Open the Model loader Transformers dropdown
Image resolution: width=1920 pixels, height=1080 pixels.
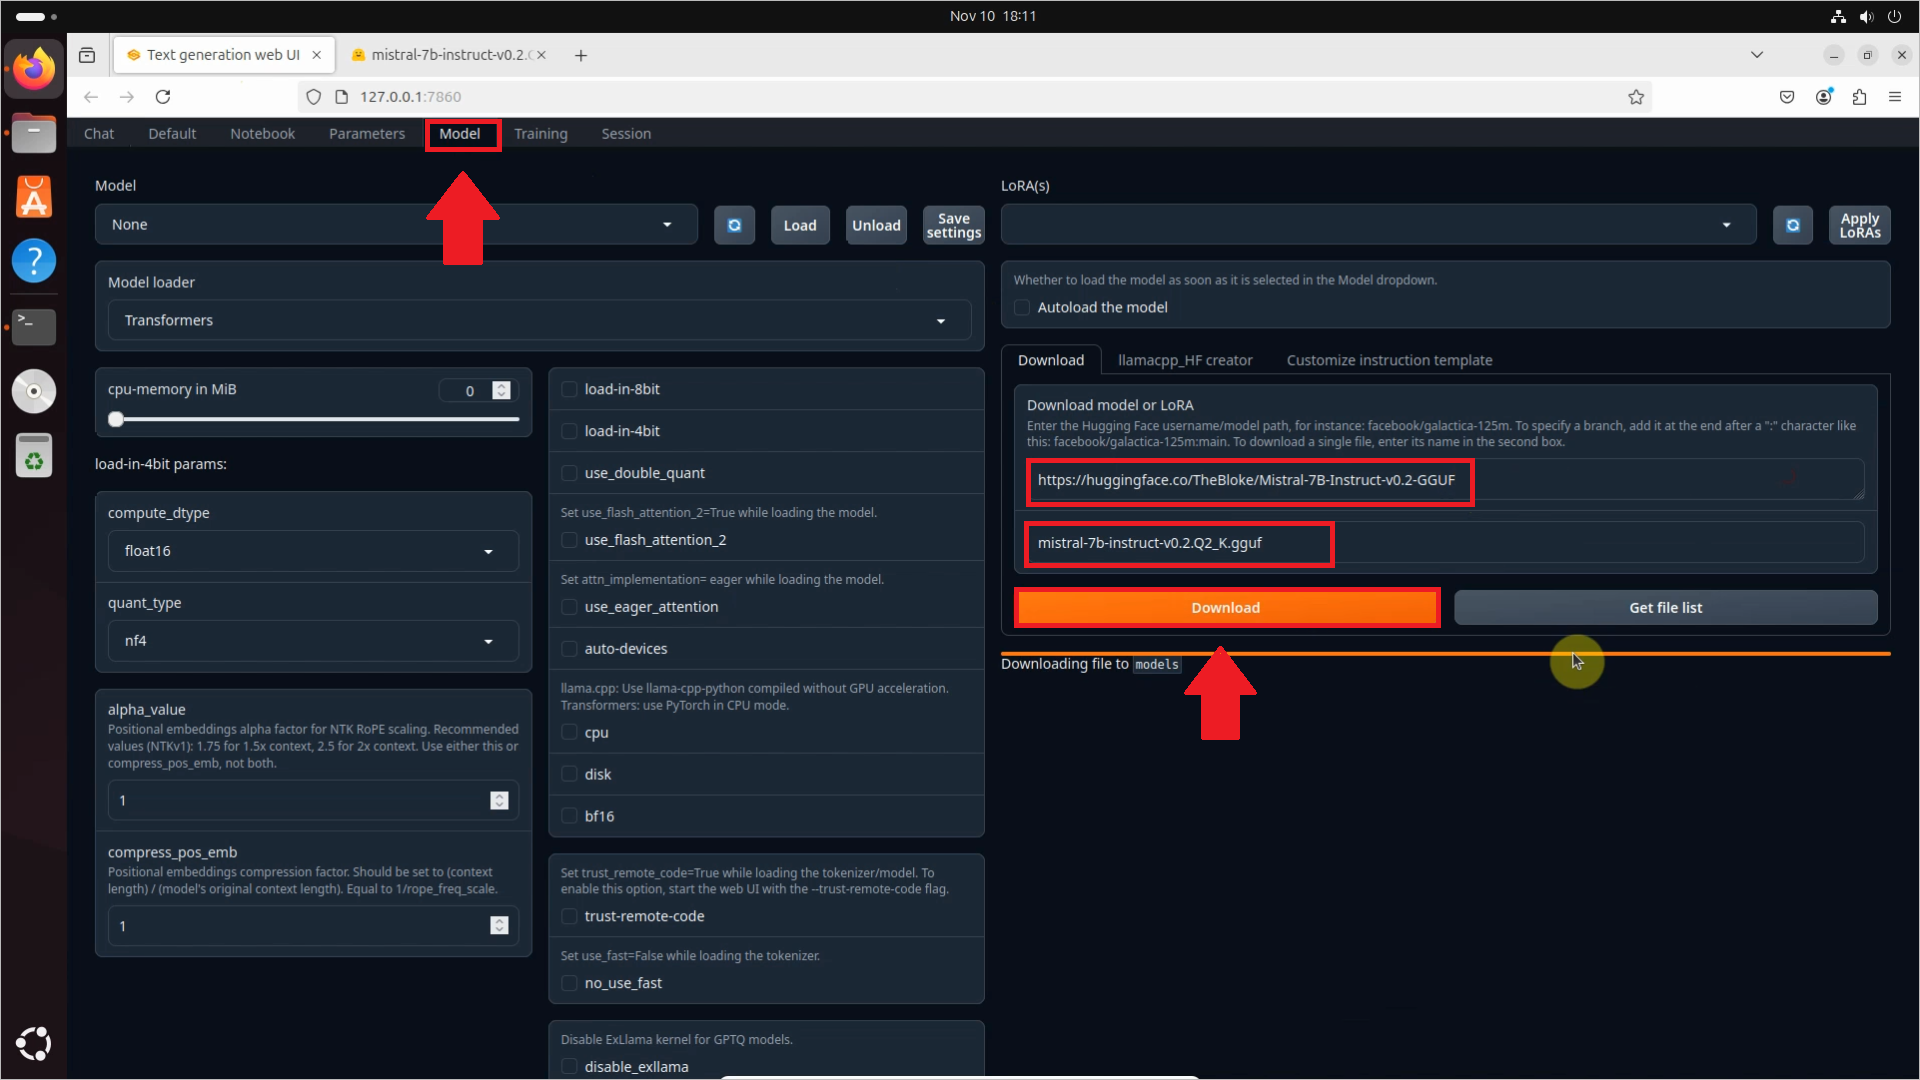pyautogui.click(x=539, y=321)
